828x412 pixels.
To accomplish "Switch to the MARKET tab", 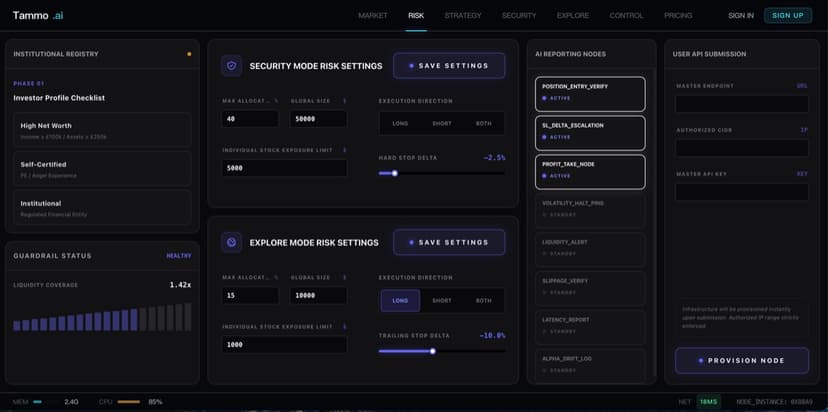I will click(373, 15).
